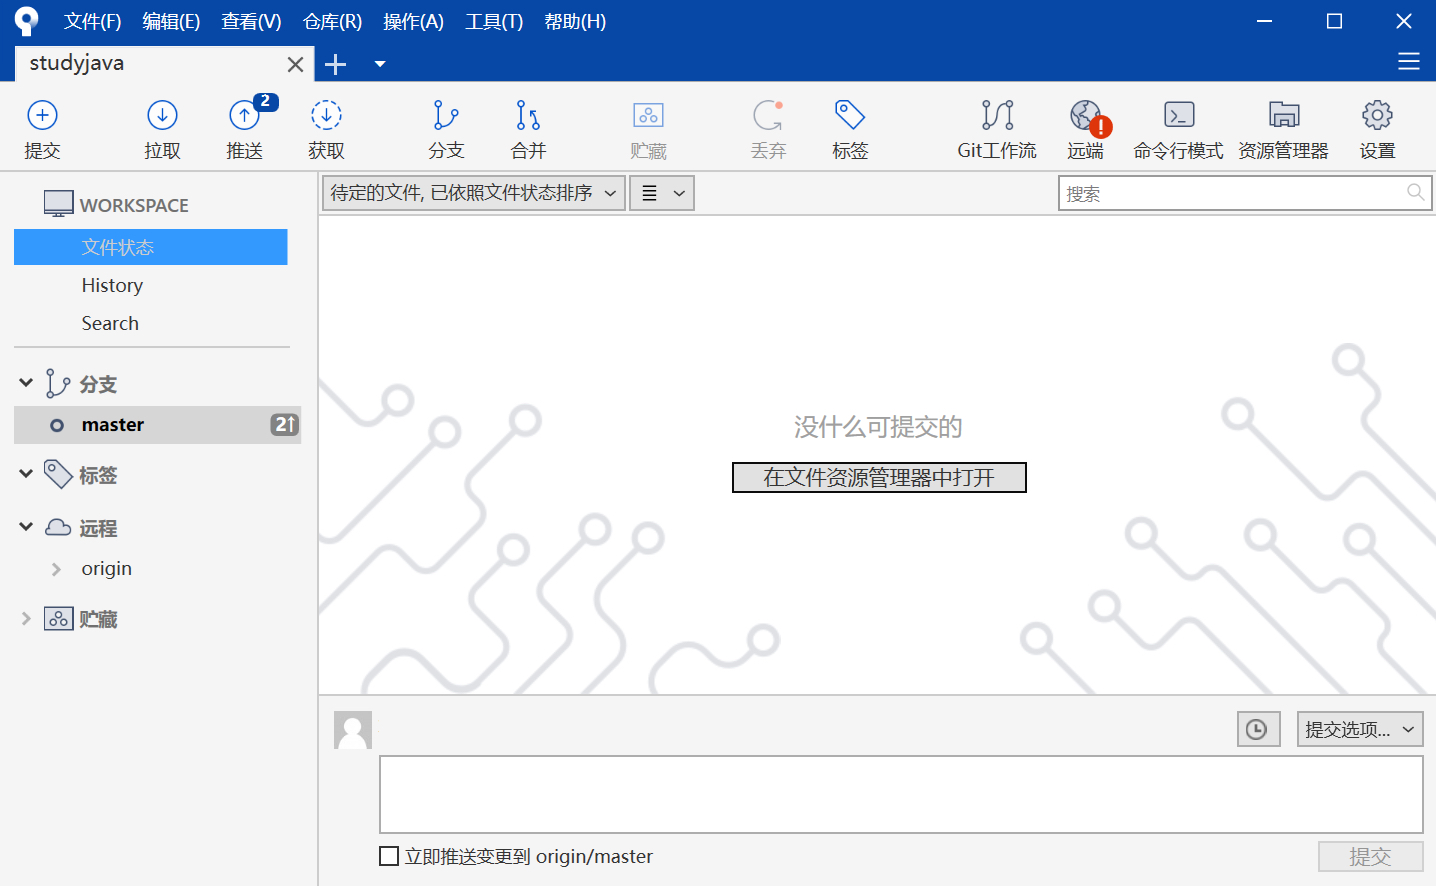Screen dimensions: 1436x886
Task: Click the 分支 section label in sidebar
Action: pos(98,384)
